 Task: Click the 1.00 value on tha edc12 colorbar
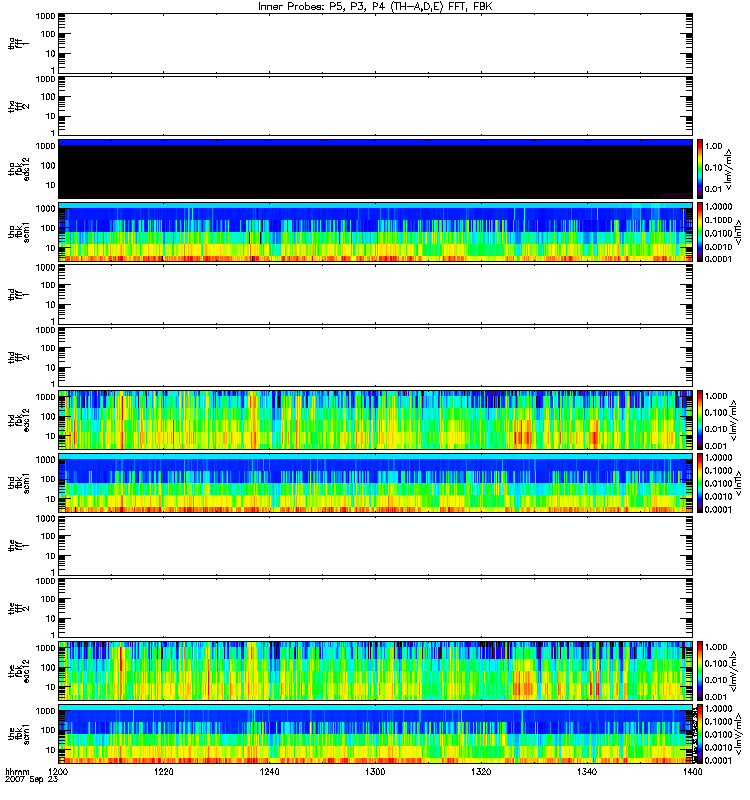714,146
